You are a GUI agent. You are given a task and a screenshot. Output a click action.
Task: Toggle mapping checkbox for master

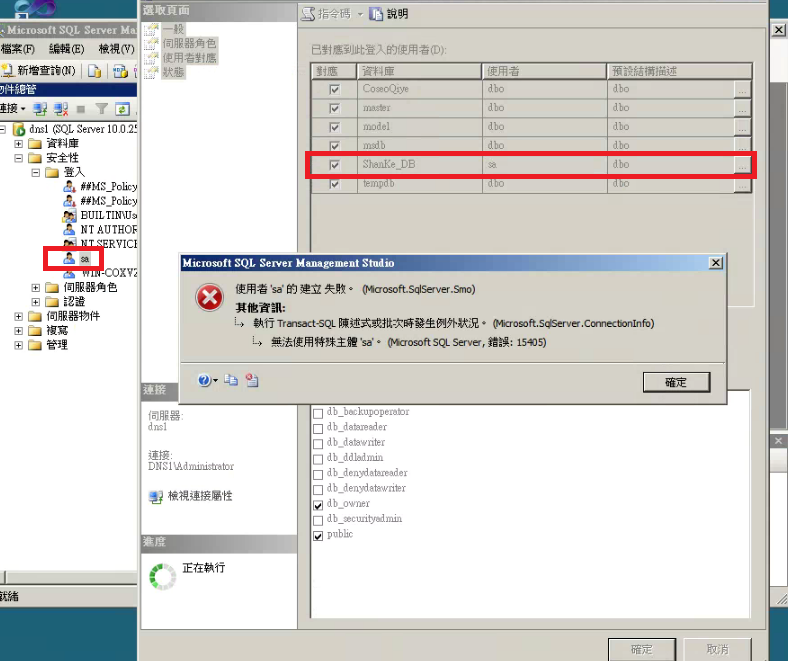[334, 109]
